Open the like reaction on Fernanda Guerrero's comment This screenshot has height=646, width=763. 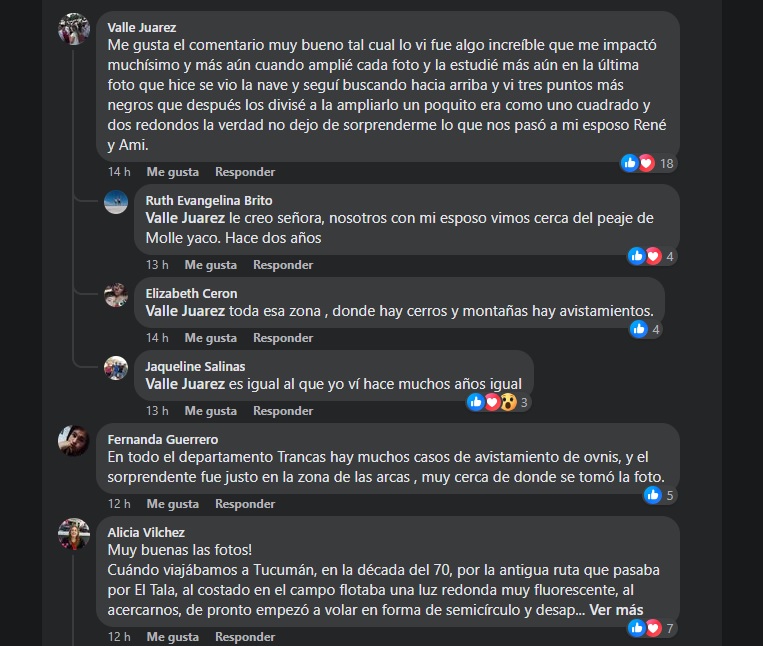(653, 495)
